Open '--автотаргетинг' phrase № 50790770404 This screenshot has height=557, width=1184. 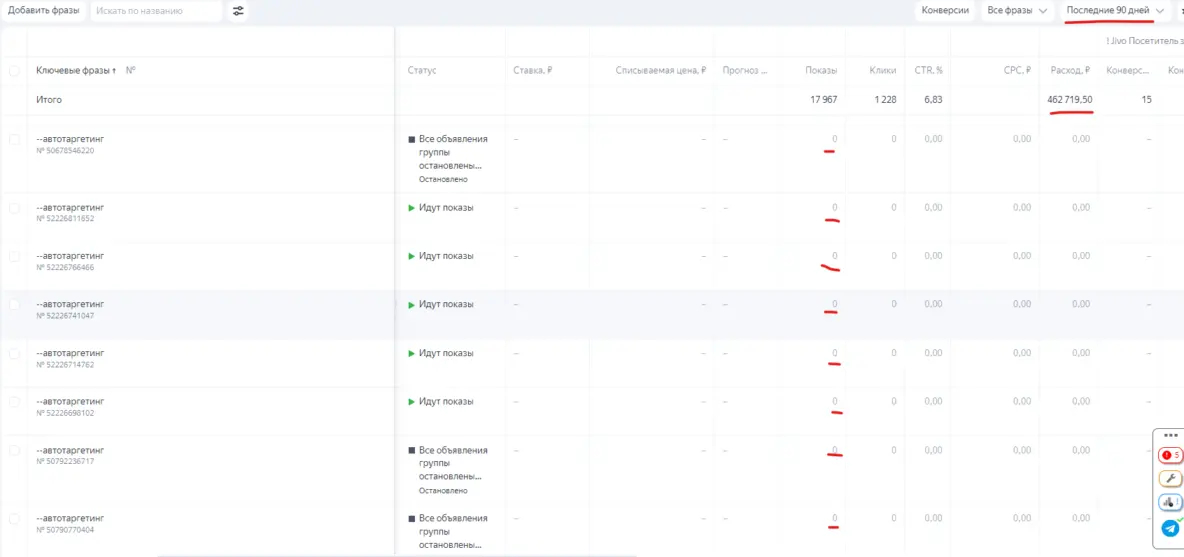tap(70, 519)
